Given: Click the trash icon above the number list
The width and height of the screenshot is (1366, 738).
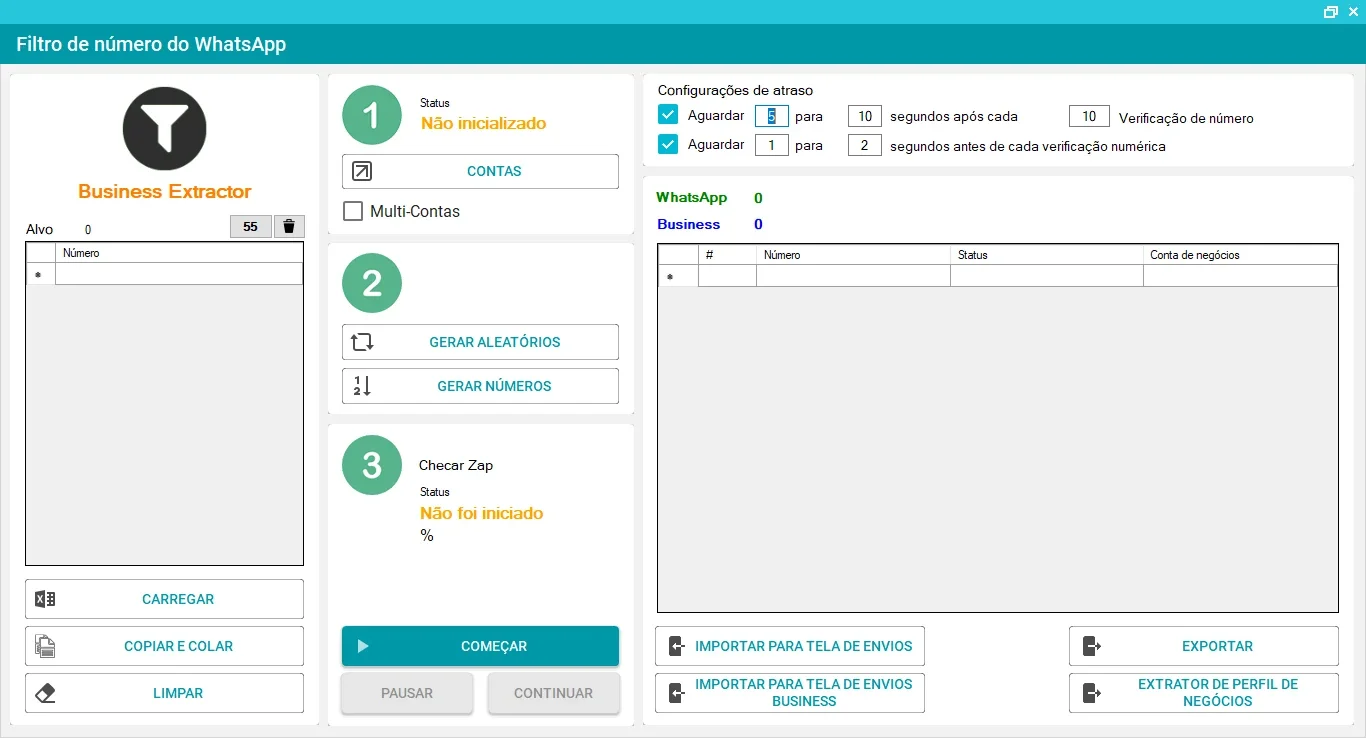Looking at the screenshot, I should coord(289,226).
